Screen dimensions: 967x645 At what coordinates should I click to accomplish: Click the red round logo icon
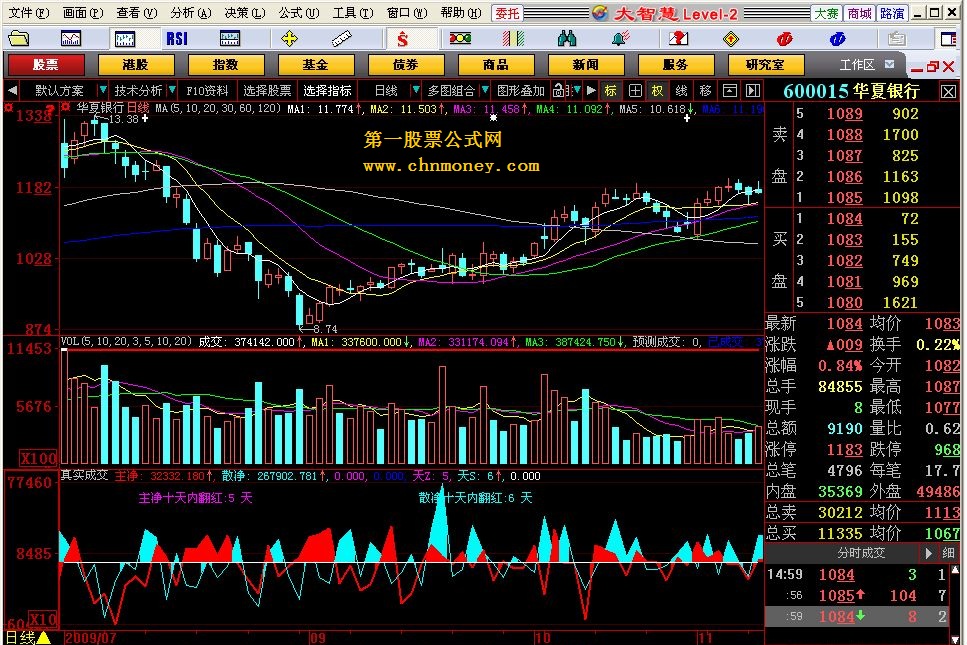pyautogui.click(x=784, y=39)
